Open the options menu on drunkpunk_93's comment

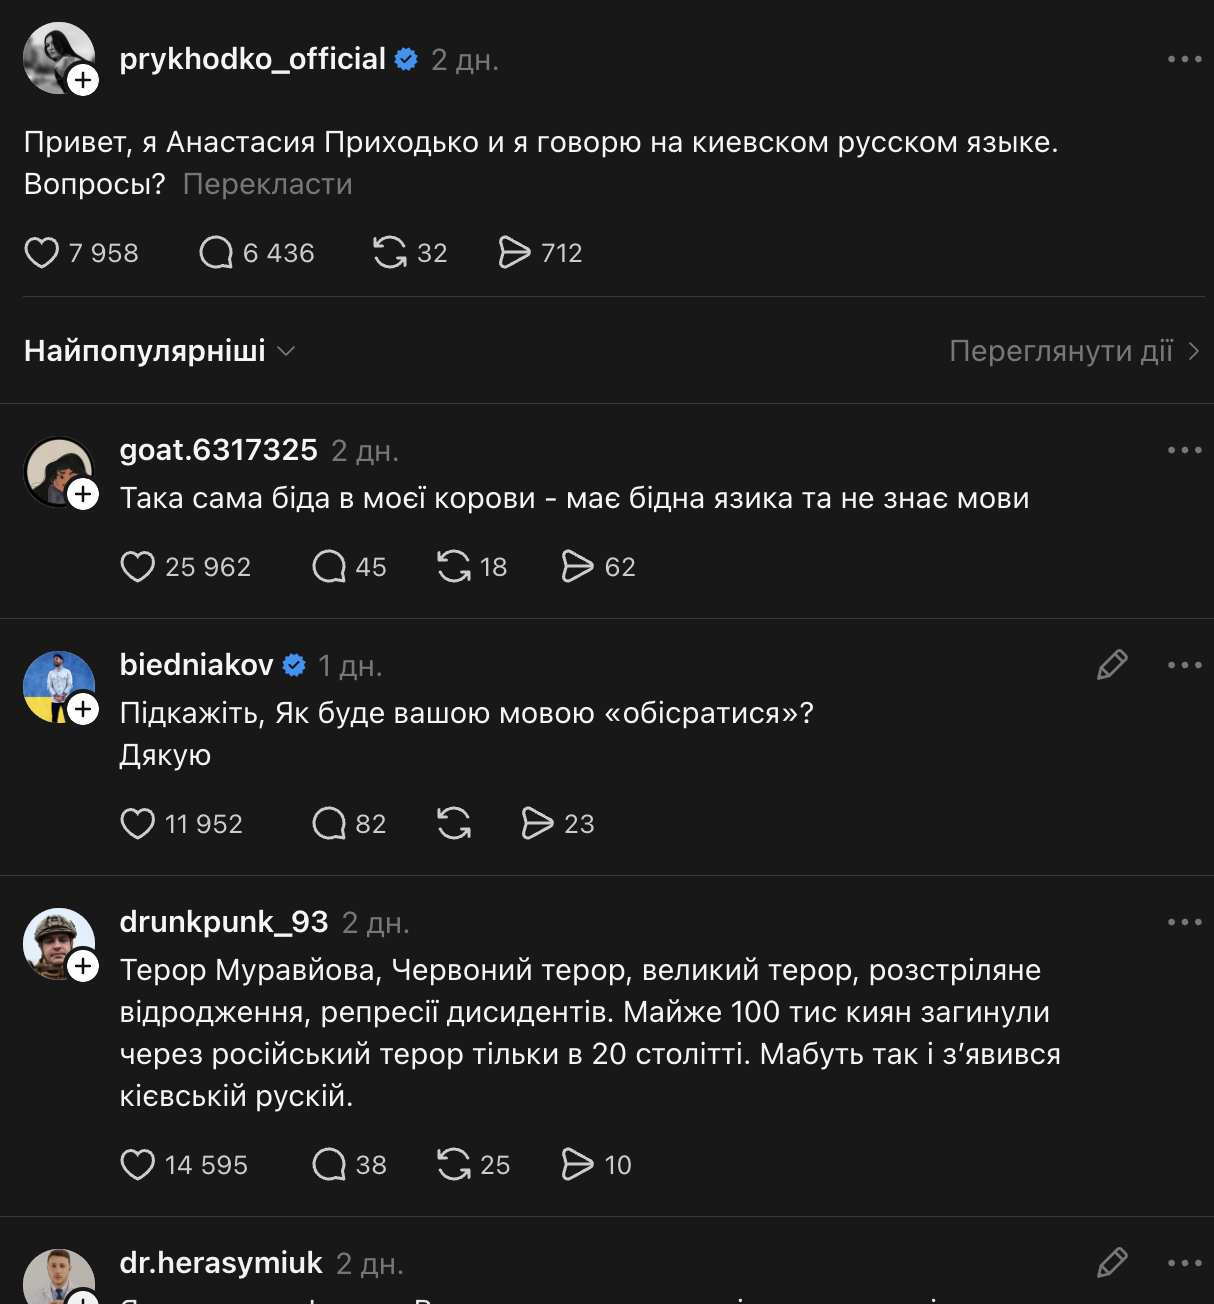(x=1187, y=920)
